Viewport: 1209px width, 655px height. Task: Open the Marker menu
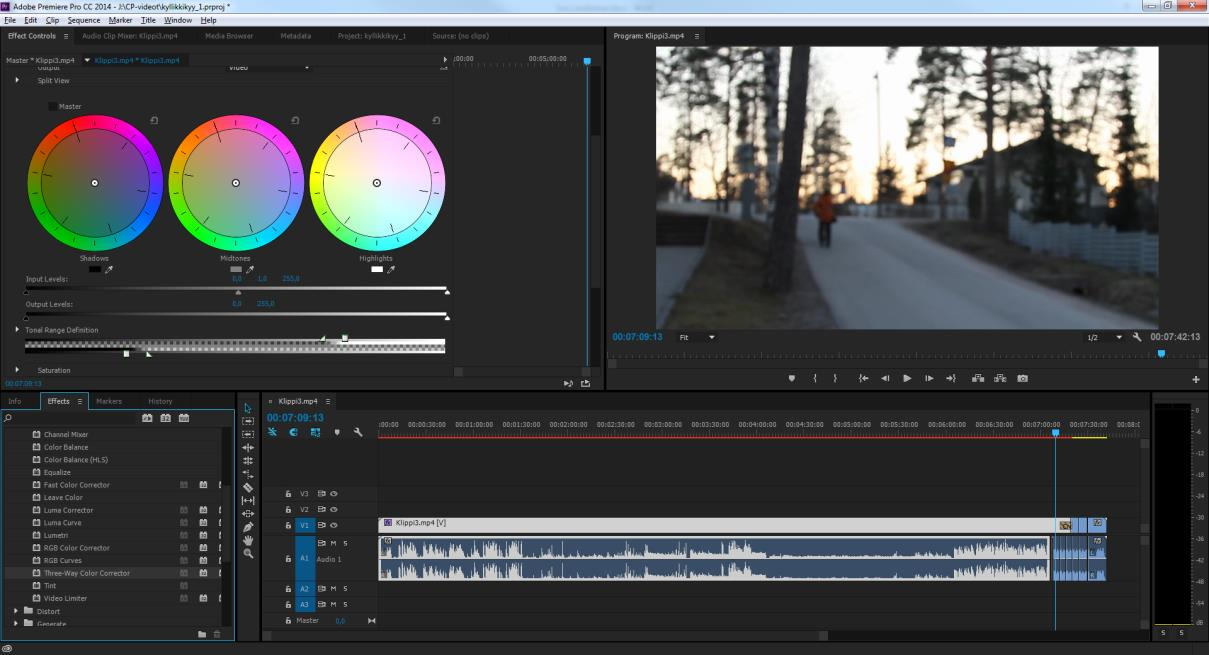click(120, 20)
